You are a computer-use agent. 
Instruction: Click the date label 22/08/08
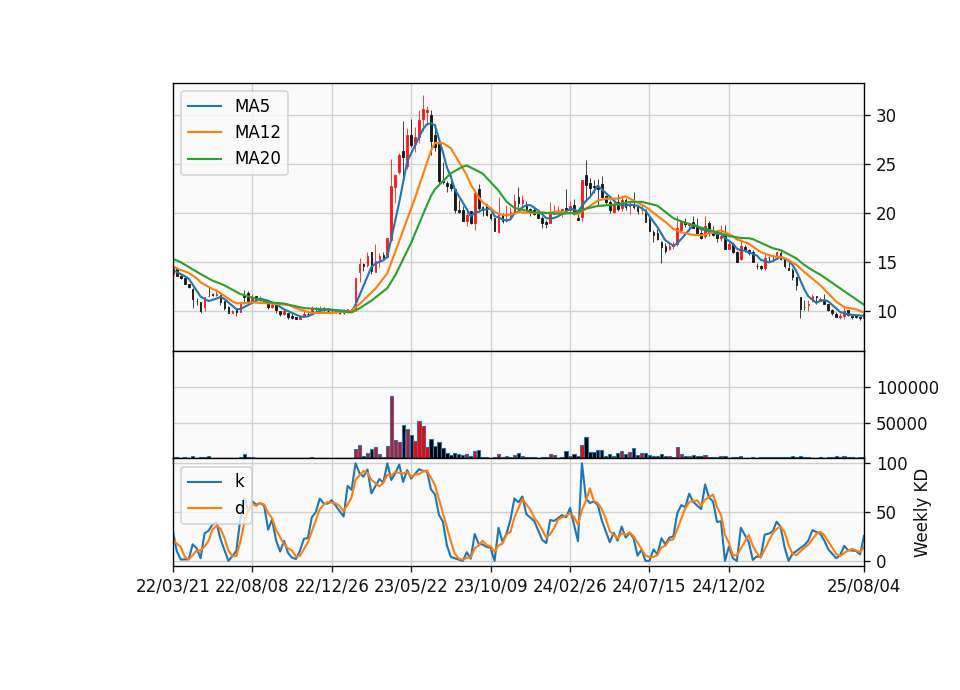pos(252,586)
